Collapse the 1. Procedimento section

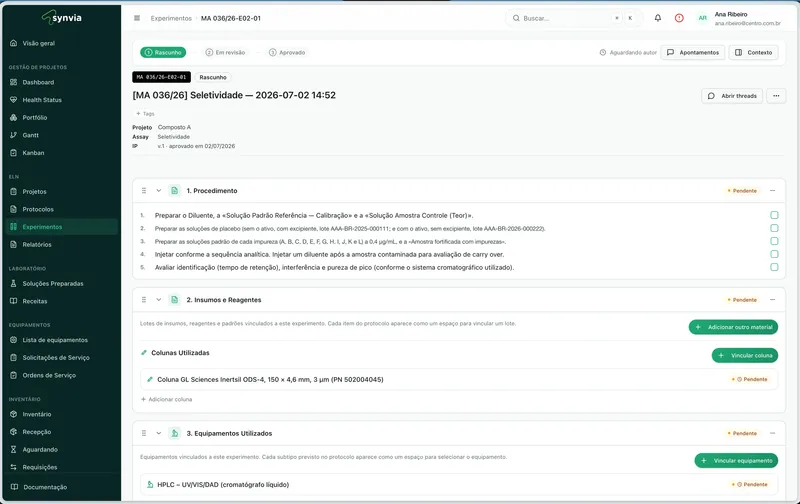pos(159,190)
